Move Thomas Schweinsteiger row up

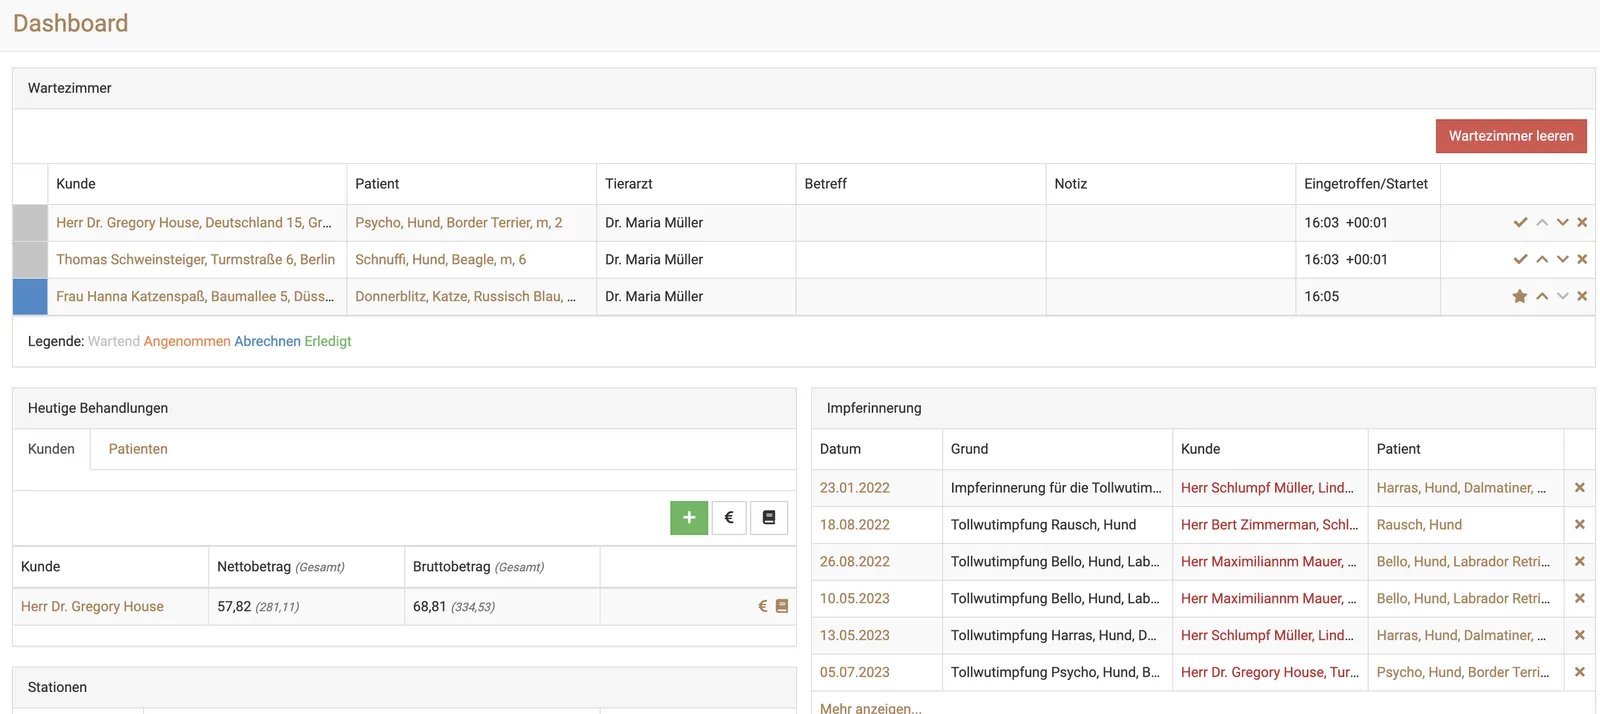coord(1542,260)
